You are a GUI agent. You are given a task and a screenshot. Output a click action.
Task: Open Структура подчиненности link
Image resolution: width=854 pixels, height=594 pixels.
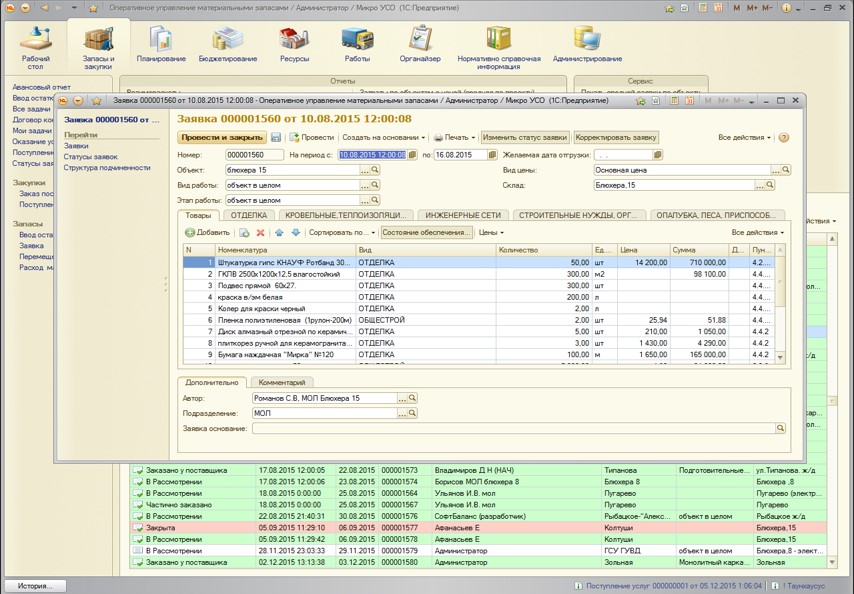[107, 168]
